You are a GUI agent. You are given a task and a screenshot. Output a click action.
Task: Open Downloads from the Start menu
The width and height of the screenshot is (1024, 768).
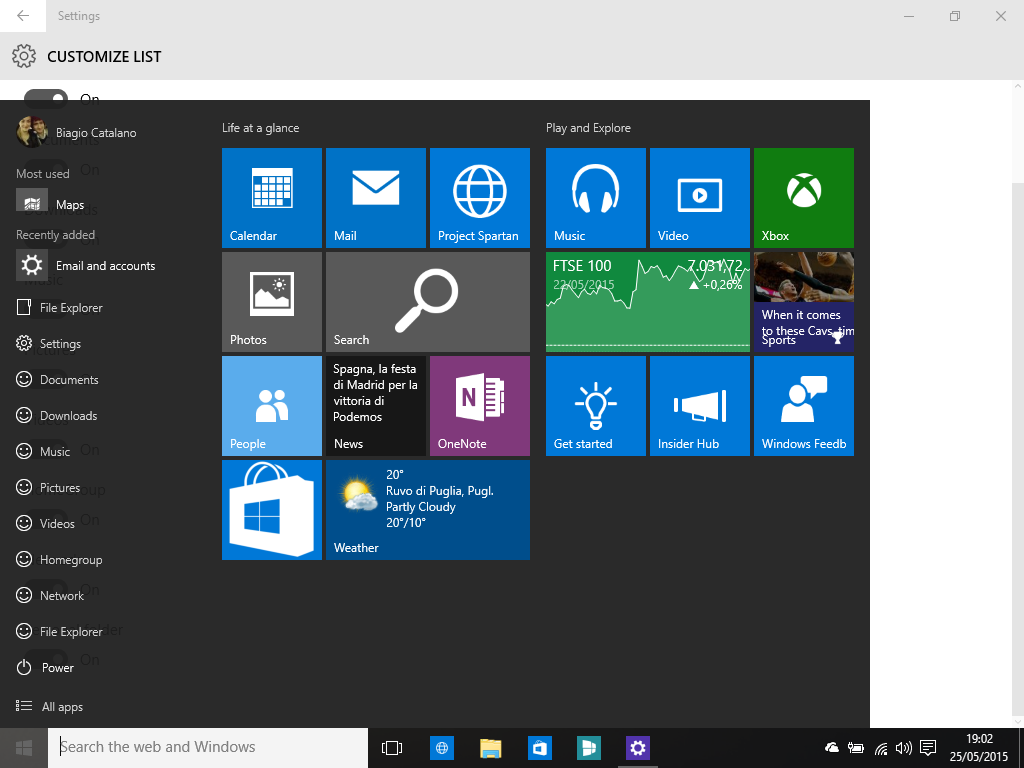point(57,415)
